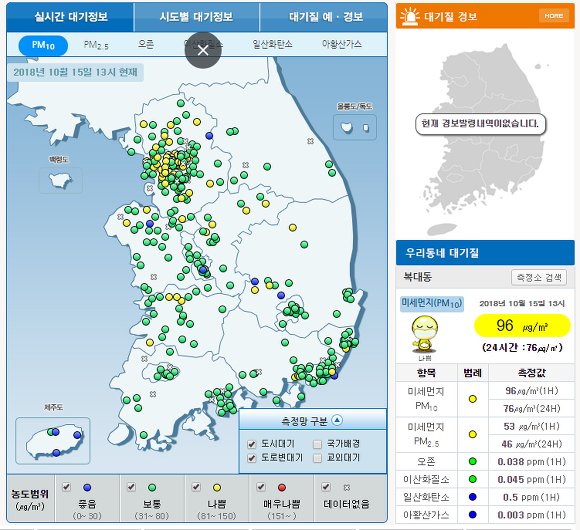
Task: Click the blue indicator in 아황산가스 row
Action: pyautogui.click(x=472, y=514)
